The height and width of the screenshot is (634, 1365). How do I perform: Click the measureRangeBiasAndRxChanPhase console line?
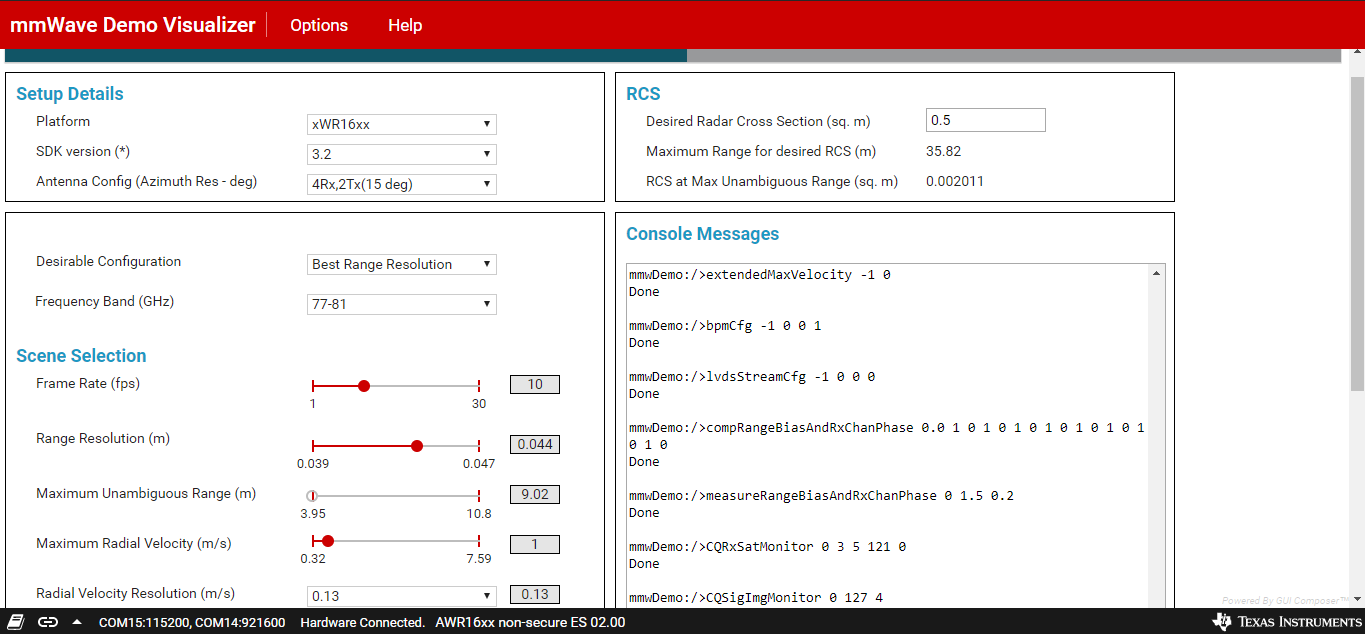click(x=821, y=495)
